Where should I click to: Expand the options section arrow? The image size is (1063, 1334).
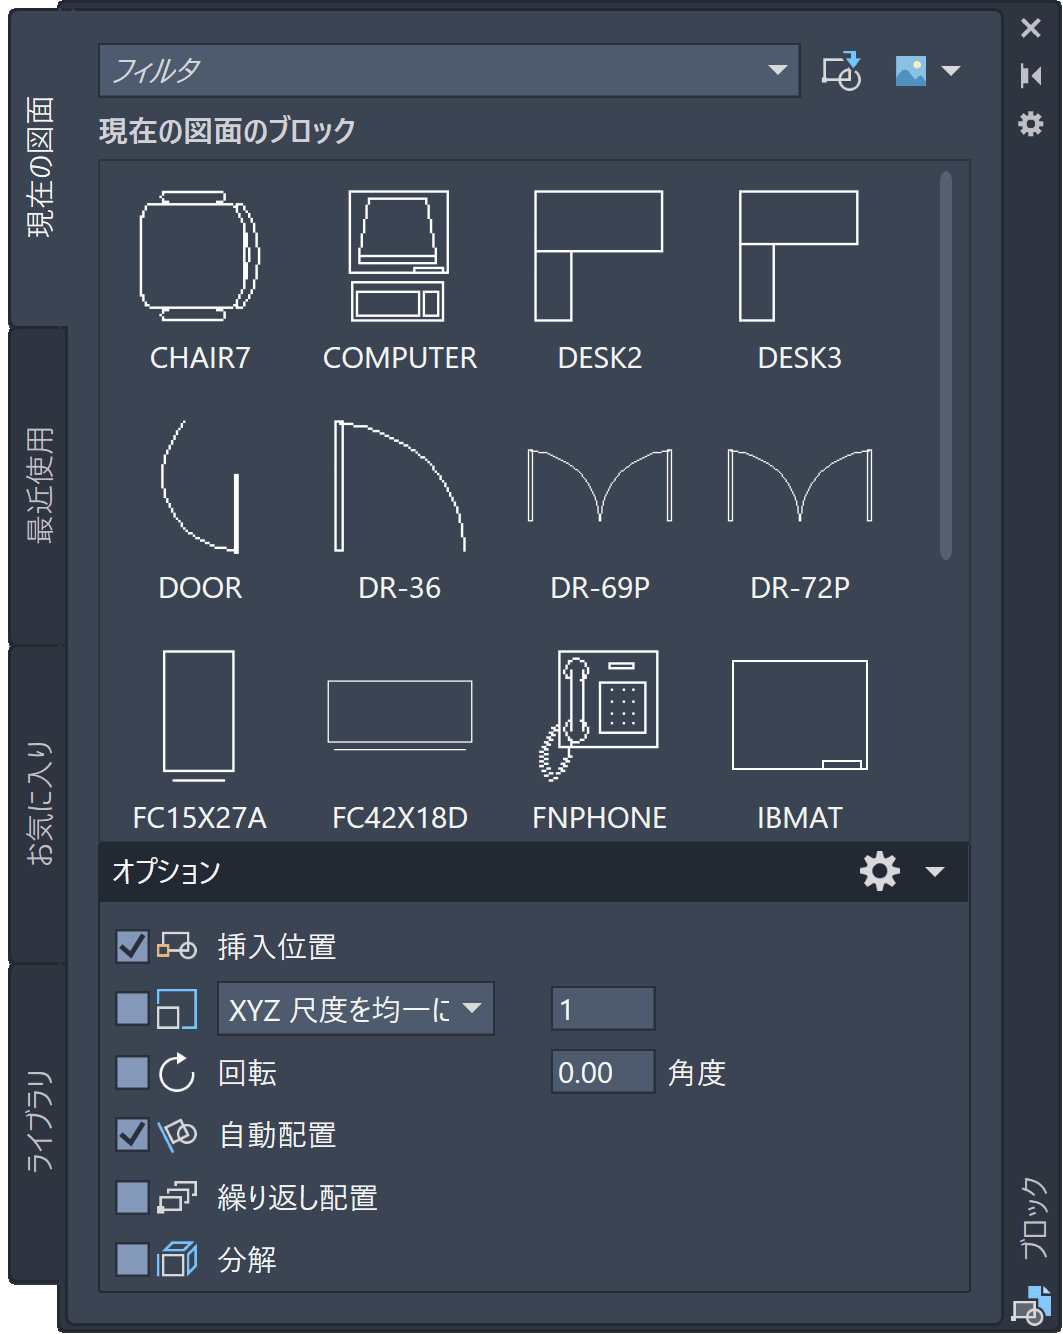coord(935,872)
